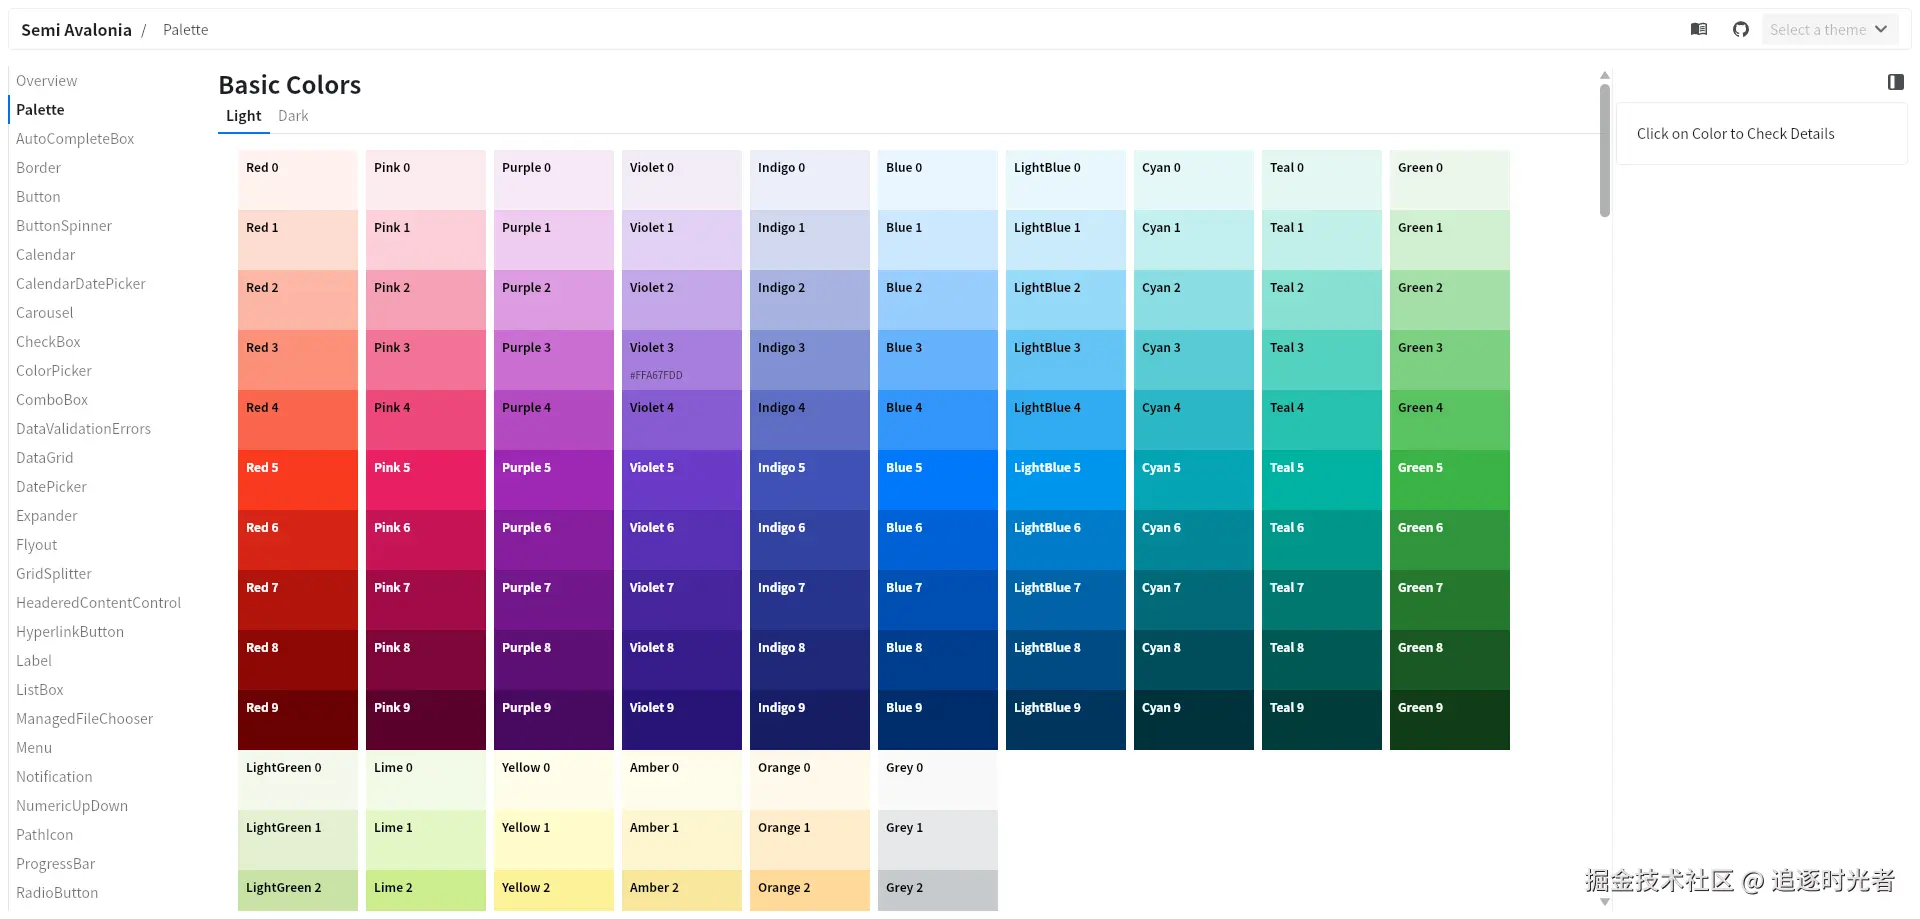Open the documentation book icon
This screenshot has width=1920, height=919.
(1699, 29)
